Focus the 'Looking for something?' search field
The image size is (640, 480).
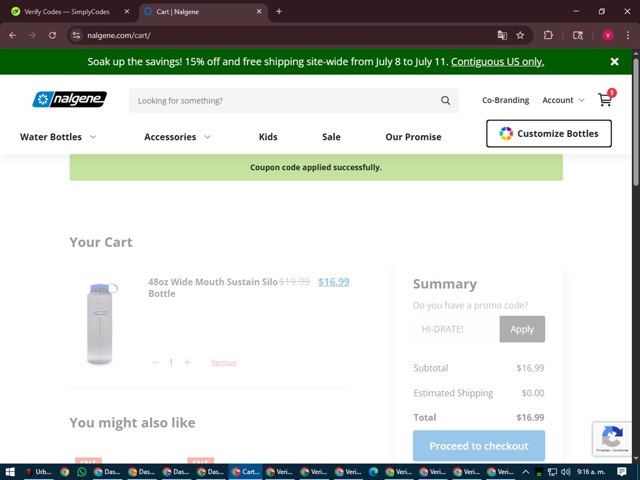(x=286, y=100)
